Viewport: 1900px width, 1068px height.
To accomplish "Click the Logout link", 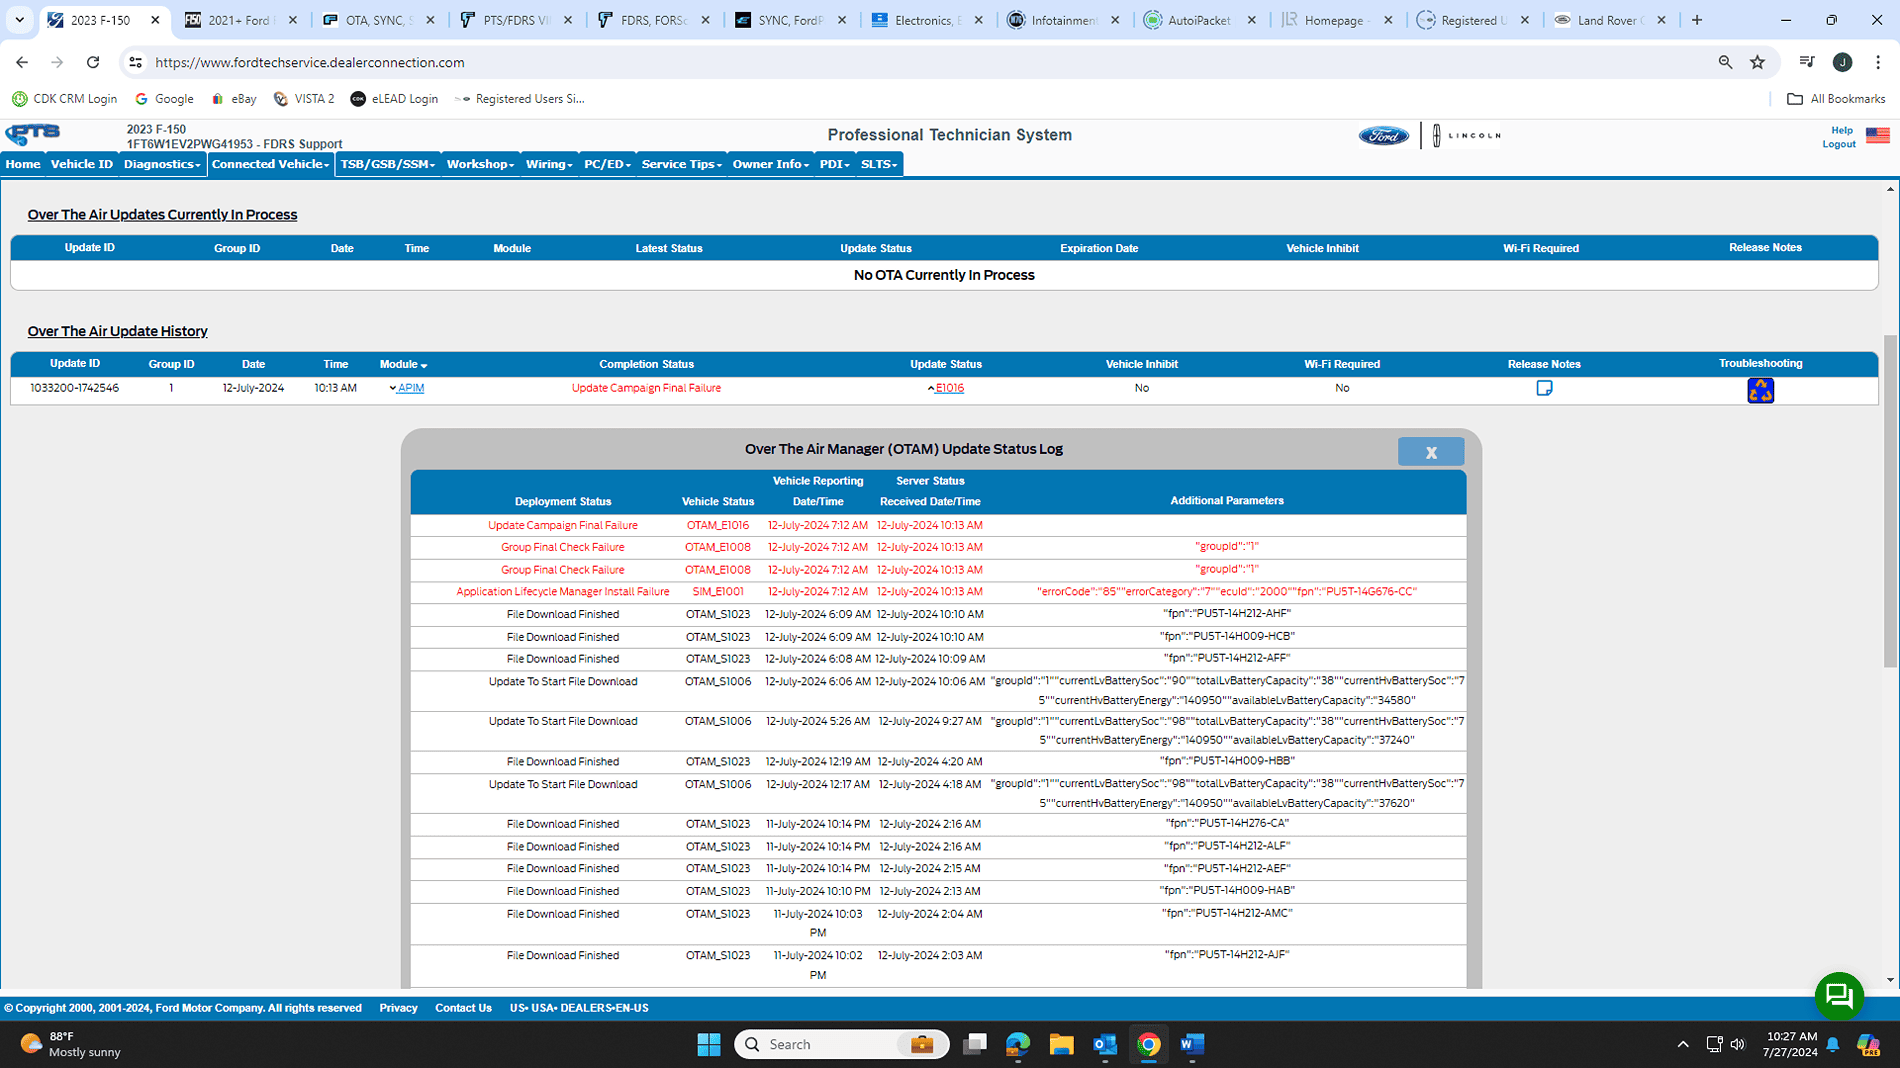I will (x=1838, y=144).
